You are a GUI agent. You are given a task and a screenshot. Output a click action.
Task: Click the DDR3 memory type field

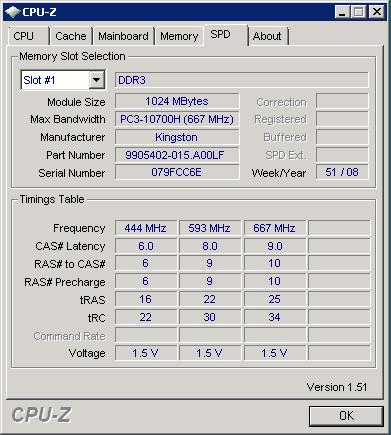point(242,80)
